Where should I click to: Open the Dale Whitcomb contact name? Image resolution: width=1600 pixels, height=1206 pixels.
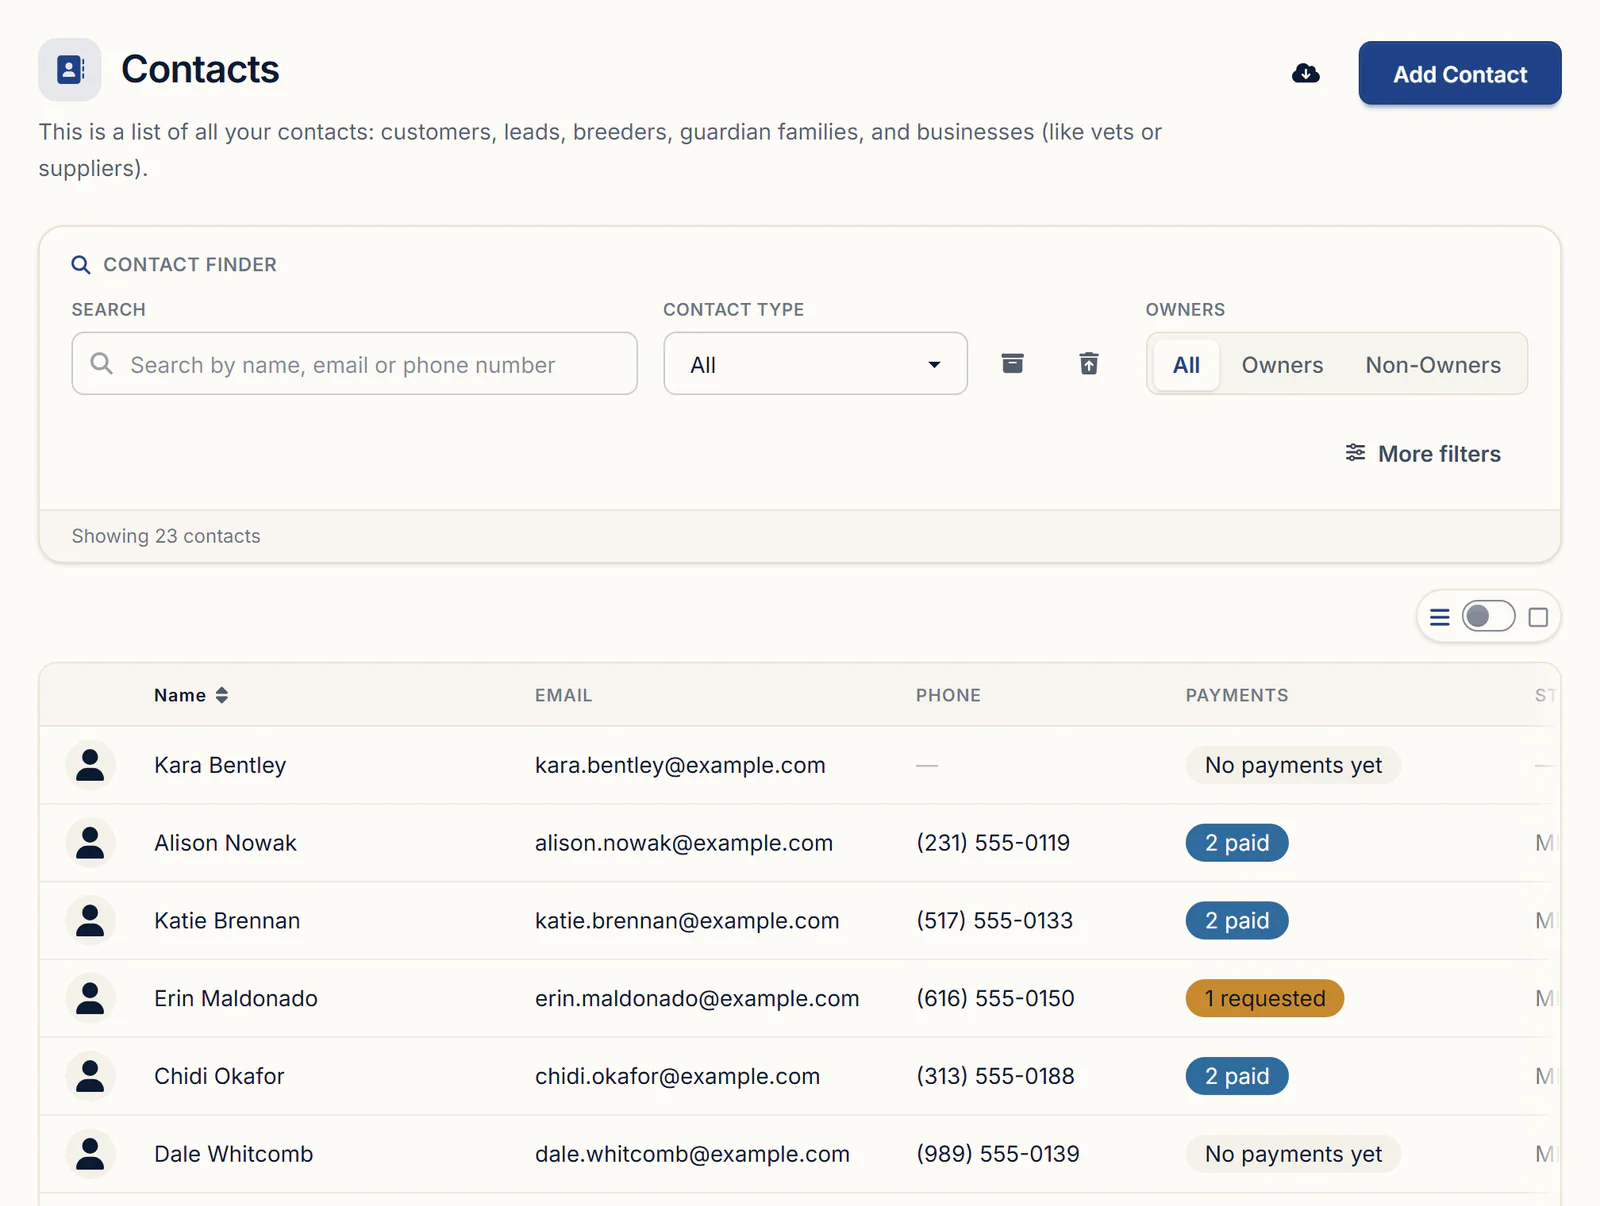click(233, 1154)
